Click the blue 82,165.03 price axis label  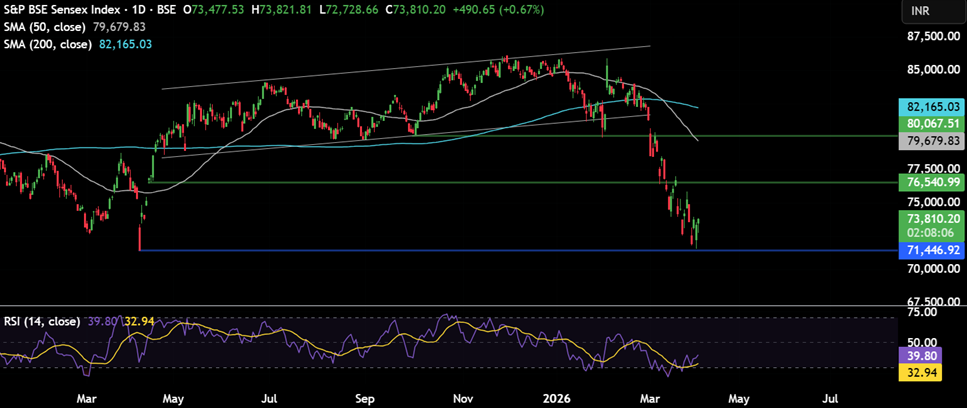click(x=931, y=106)
